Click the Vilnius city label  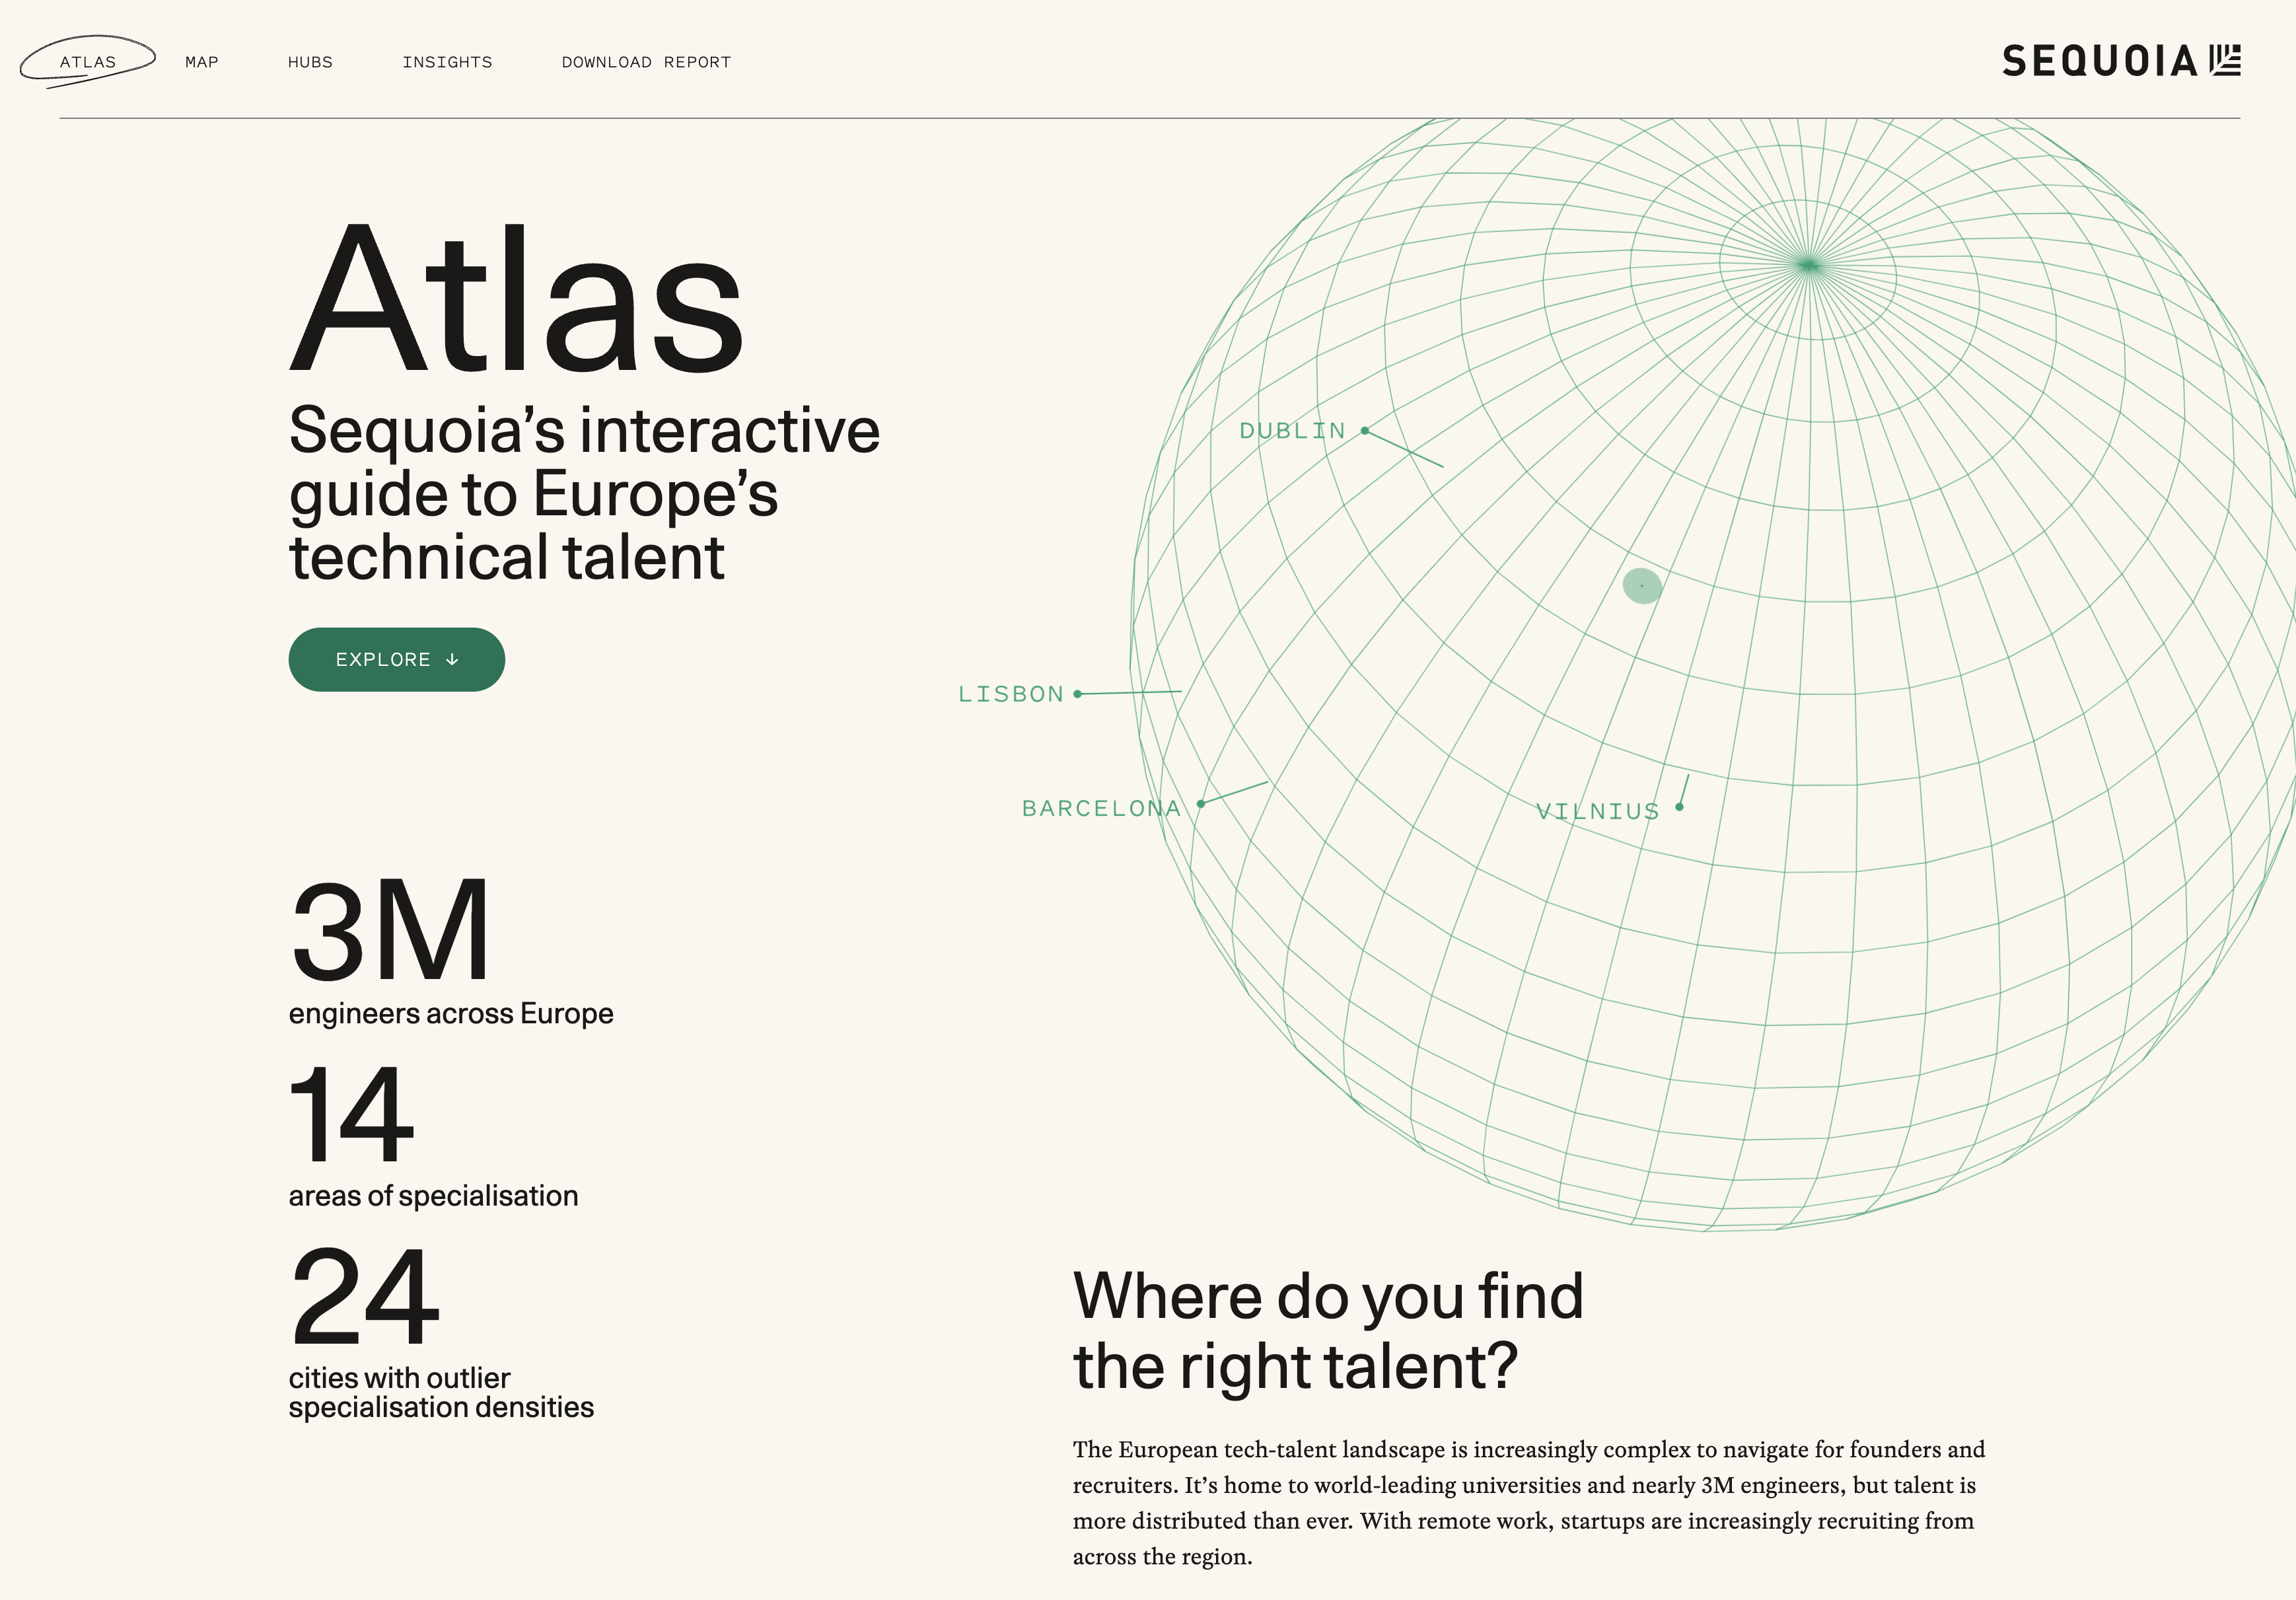tap(1598, 811)
